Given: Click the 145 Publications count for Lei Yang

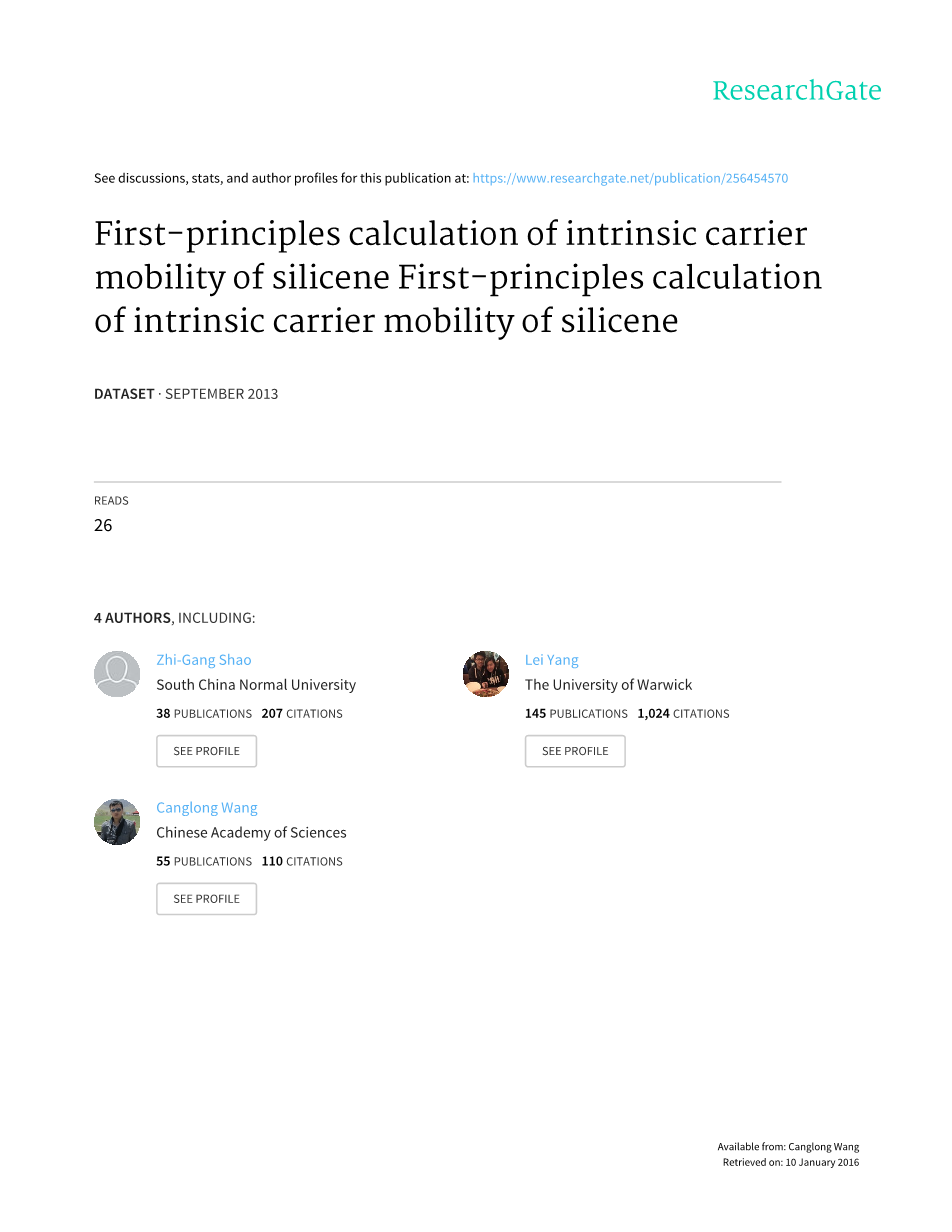Looking at the screenshot, I should (576, 714).
